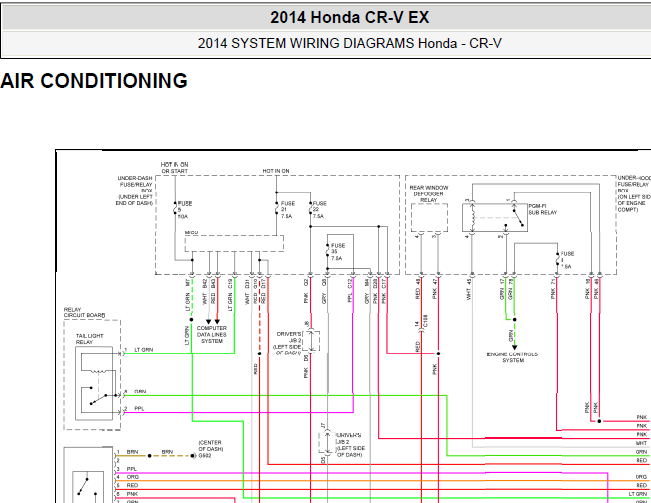Click terminal label 'D31'
The height and width of the screenshot is (503, 651).
pos(247,283)
